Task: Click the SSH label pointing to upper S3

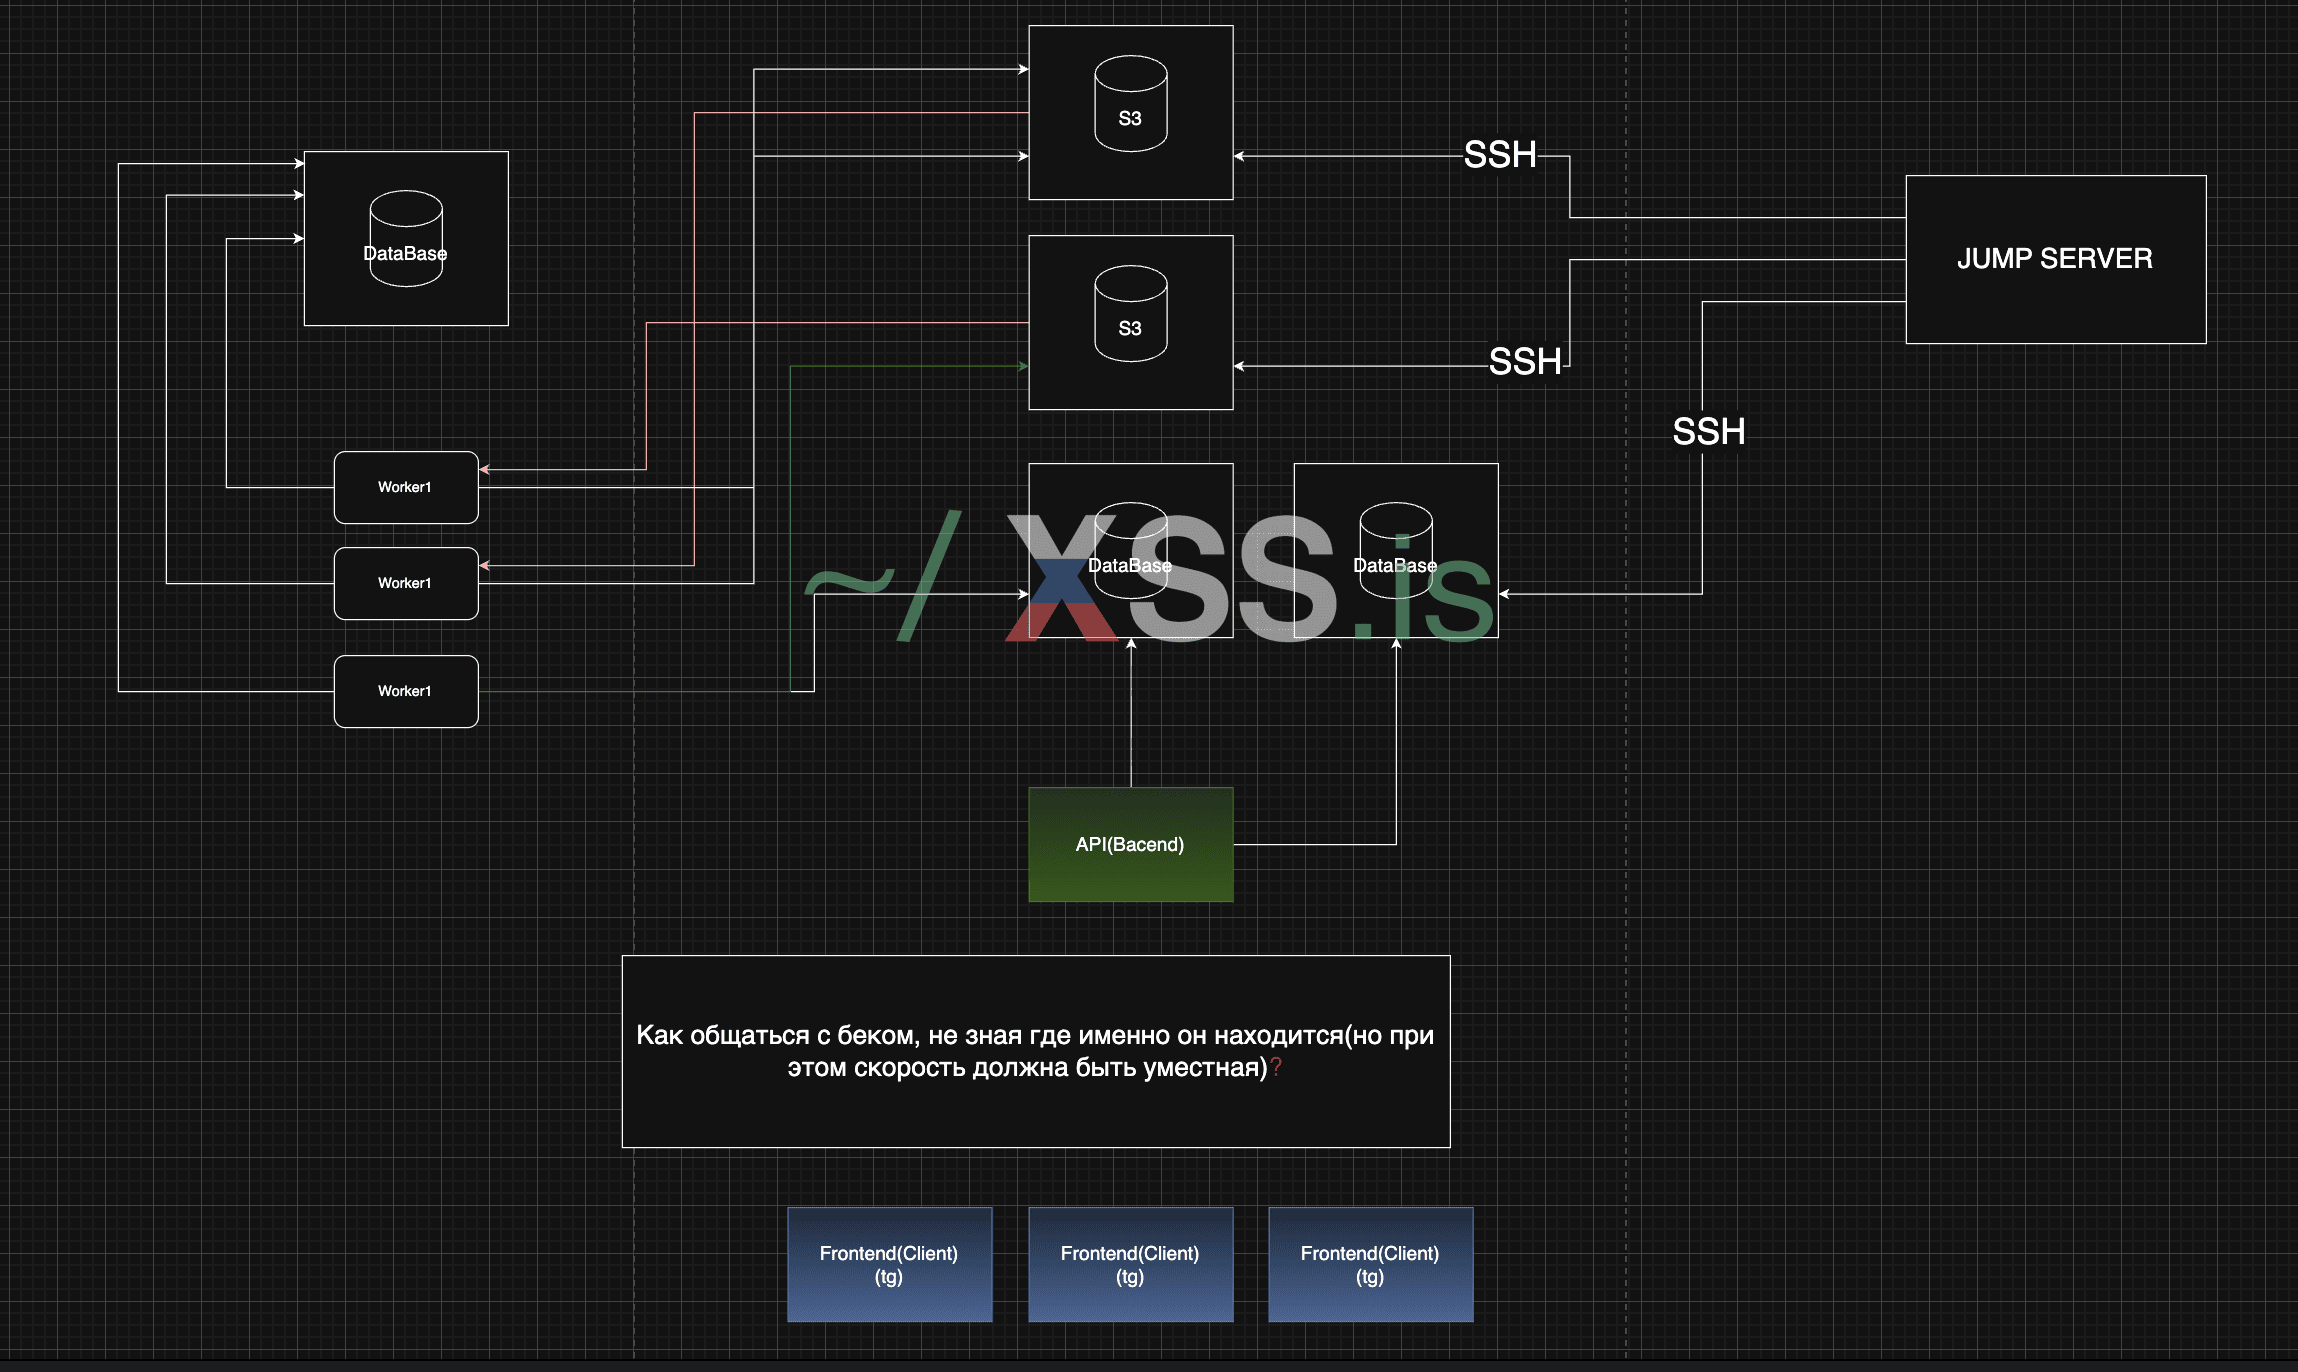Action: [1499, 155]
